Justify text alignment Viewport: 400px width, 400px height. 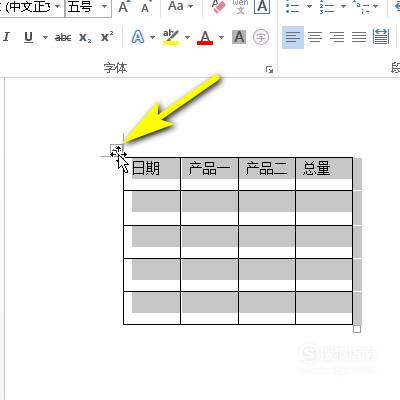(359, 37)
